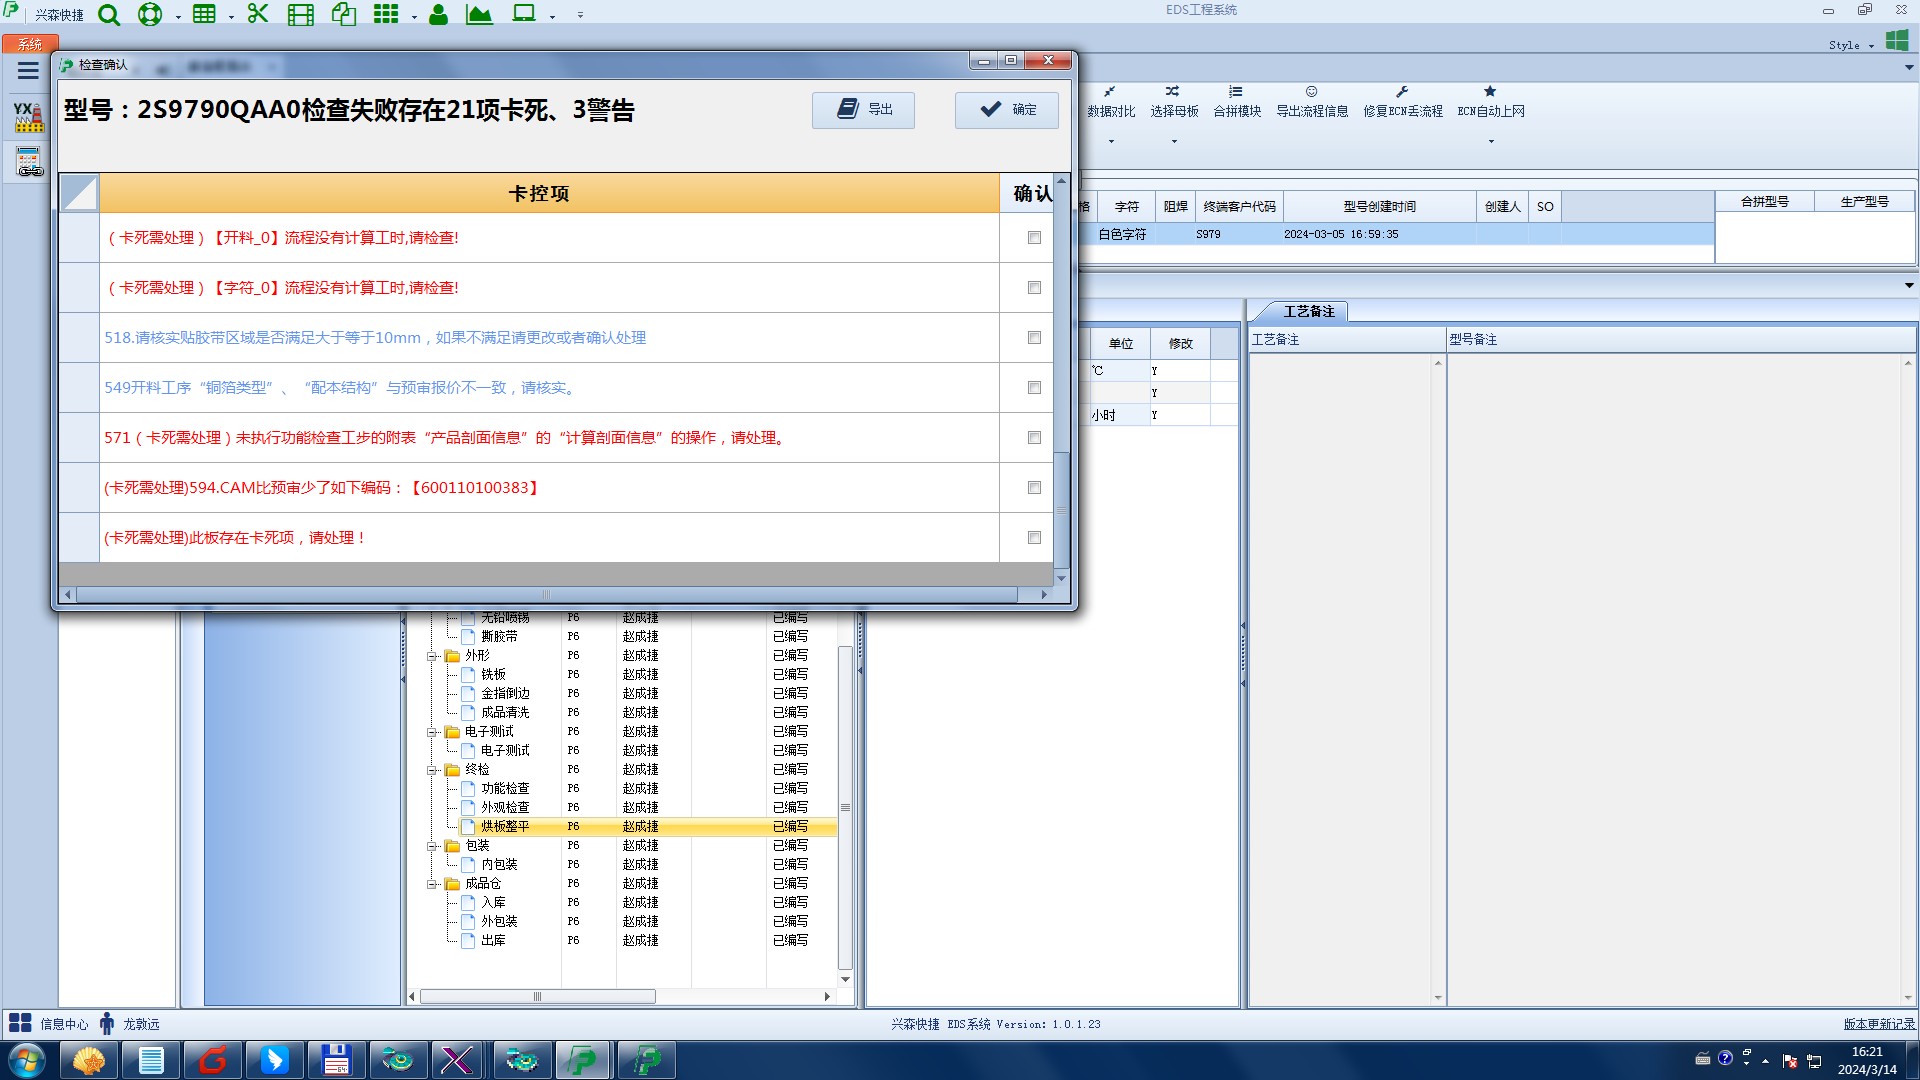
Task: Collapse the 外形 folder in process tree
Action: (432, 657)
